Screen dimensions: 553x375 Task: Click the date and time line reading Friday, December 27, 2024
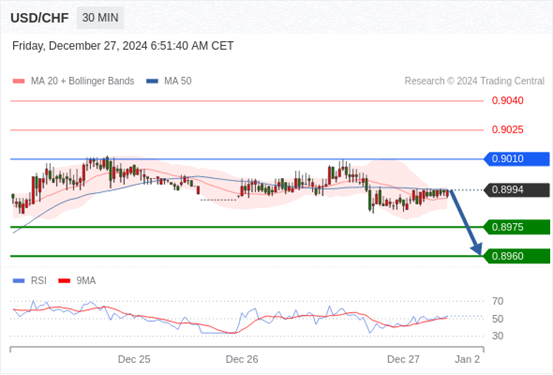click(x=123, y=46)
